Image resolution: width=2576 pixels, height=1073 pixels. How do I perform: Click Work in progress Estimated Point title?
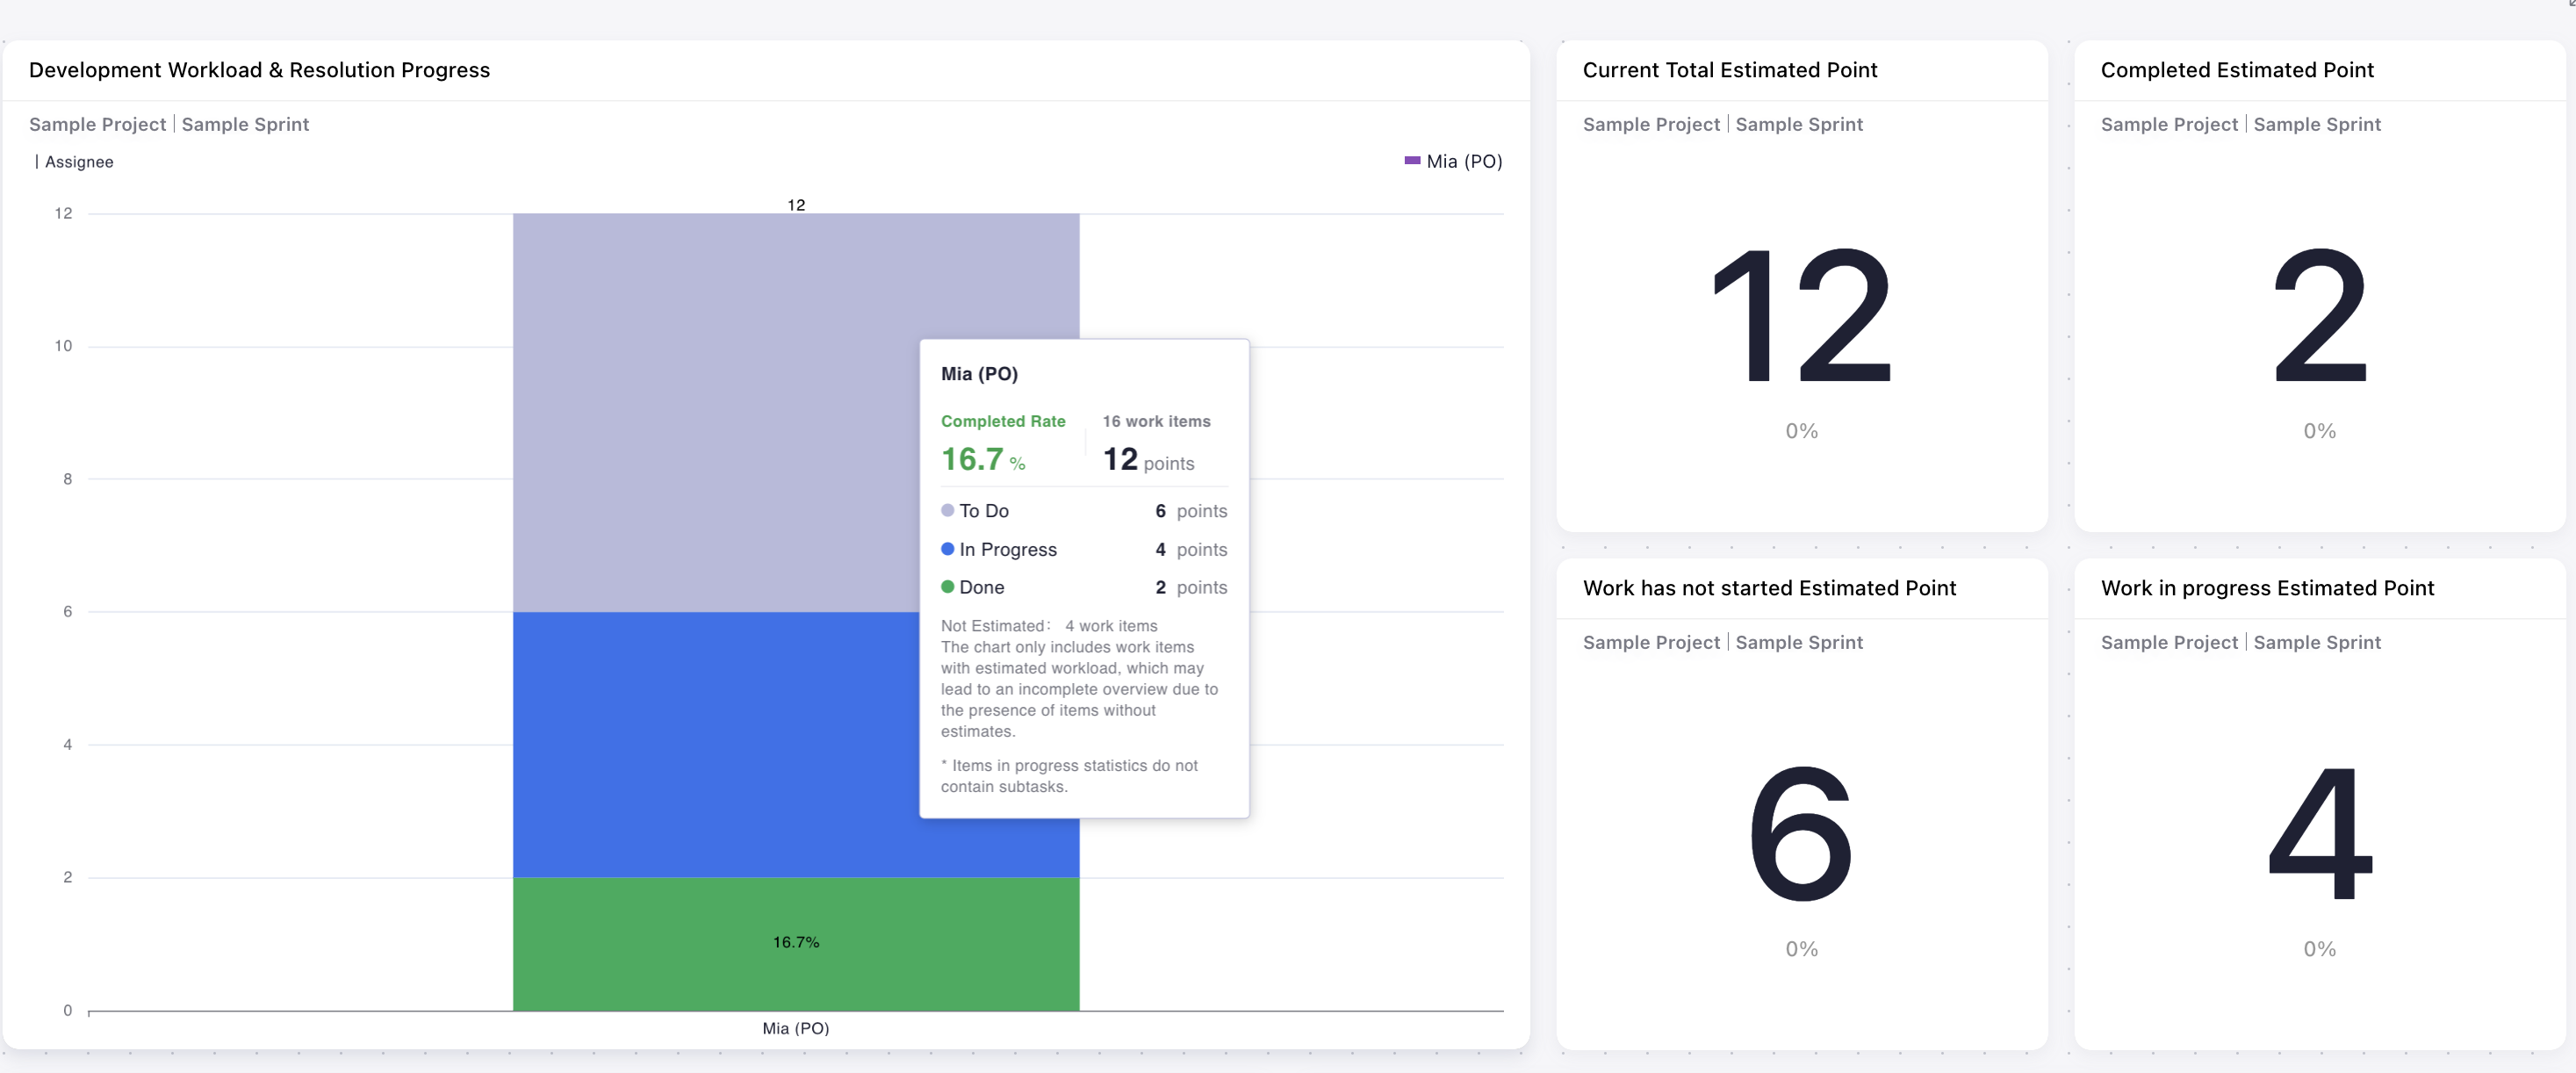[2266, 588]
